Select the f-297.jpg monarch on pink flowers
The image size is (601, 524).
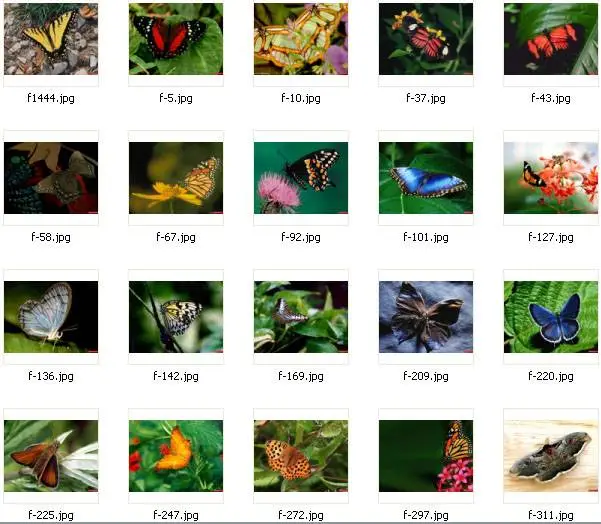click(426, 456)
